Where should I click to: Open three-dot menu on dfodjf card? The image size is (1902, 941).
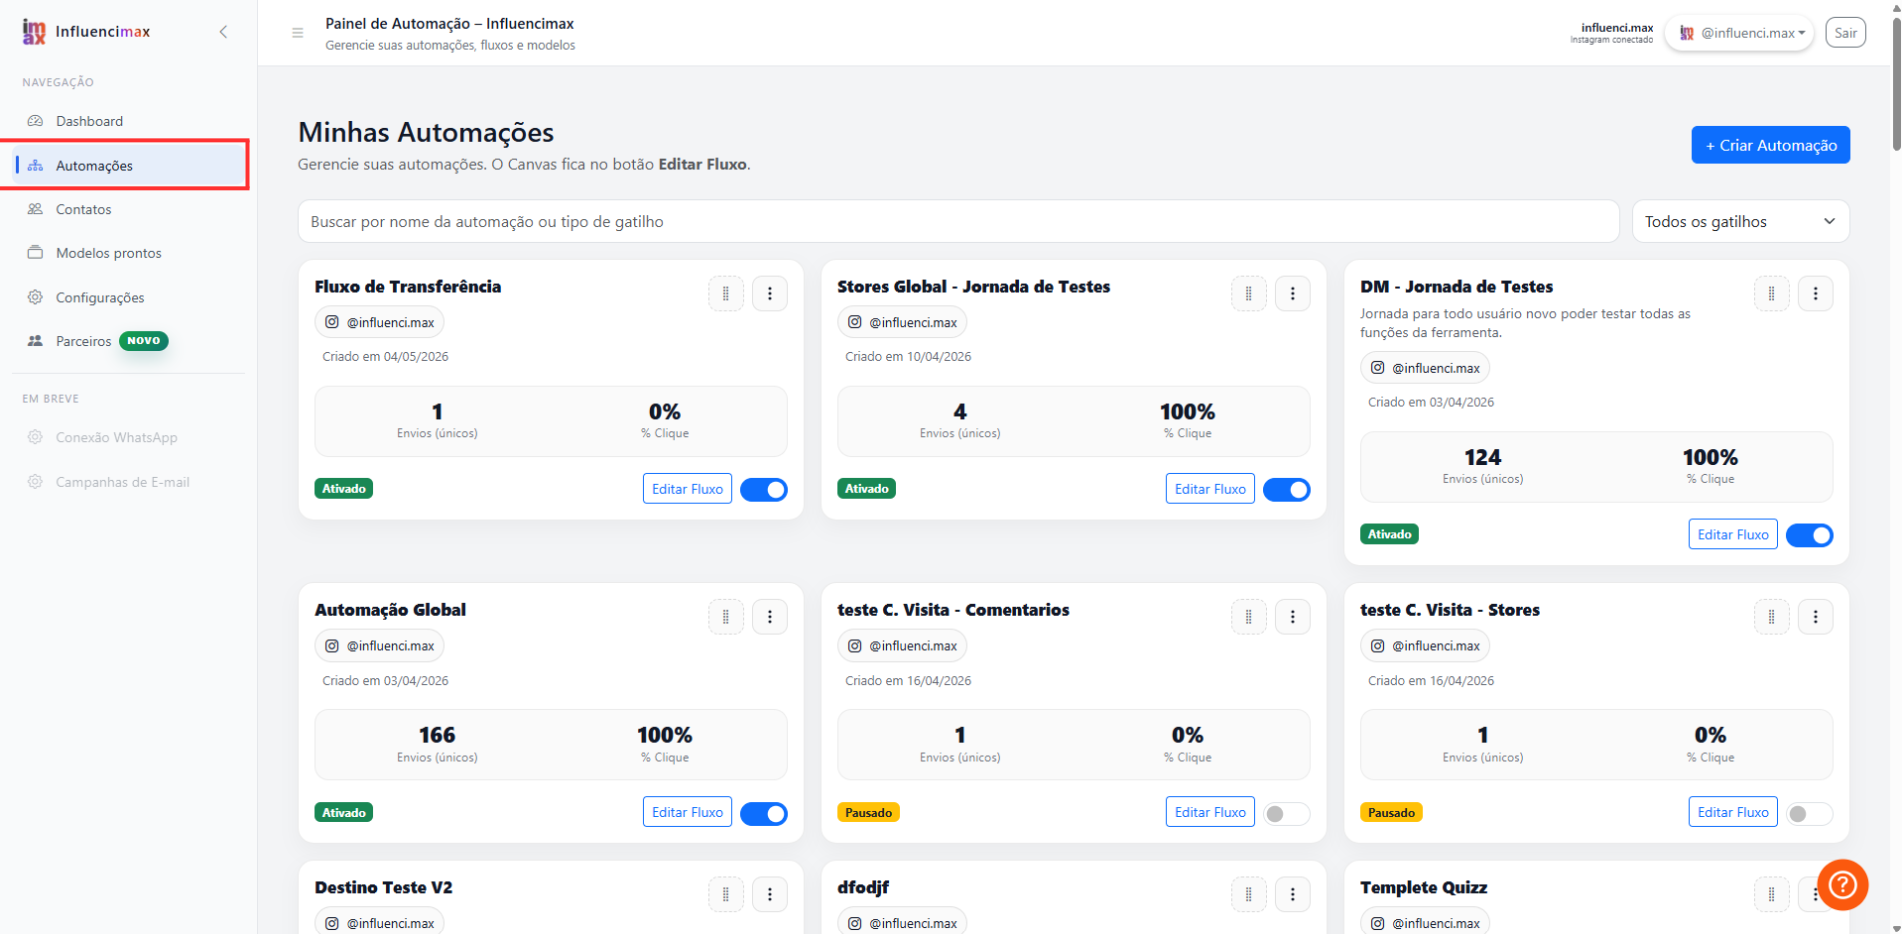1293,895
